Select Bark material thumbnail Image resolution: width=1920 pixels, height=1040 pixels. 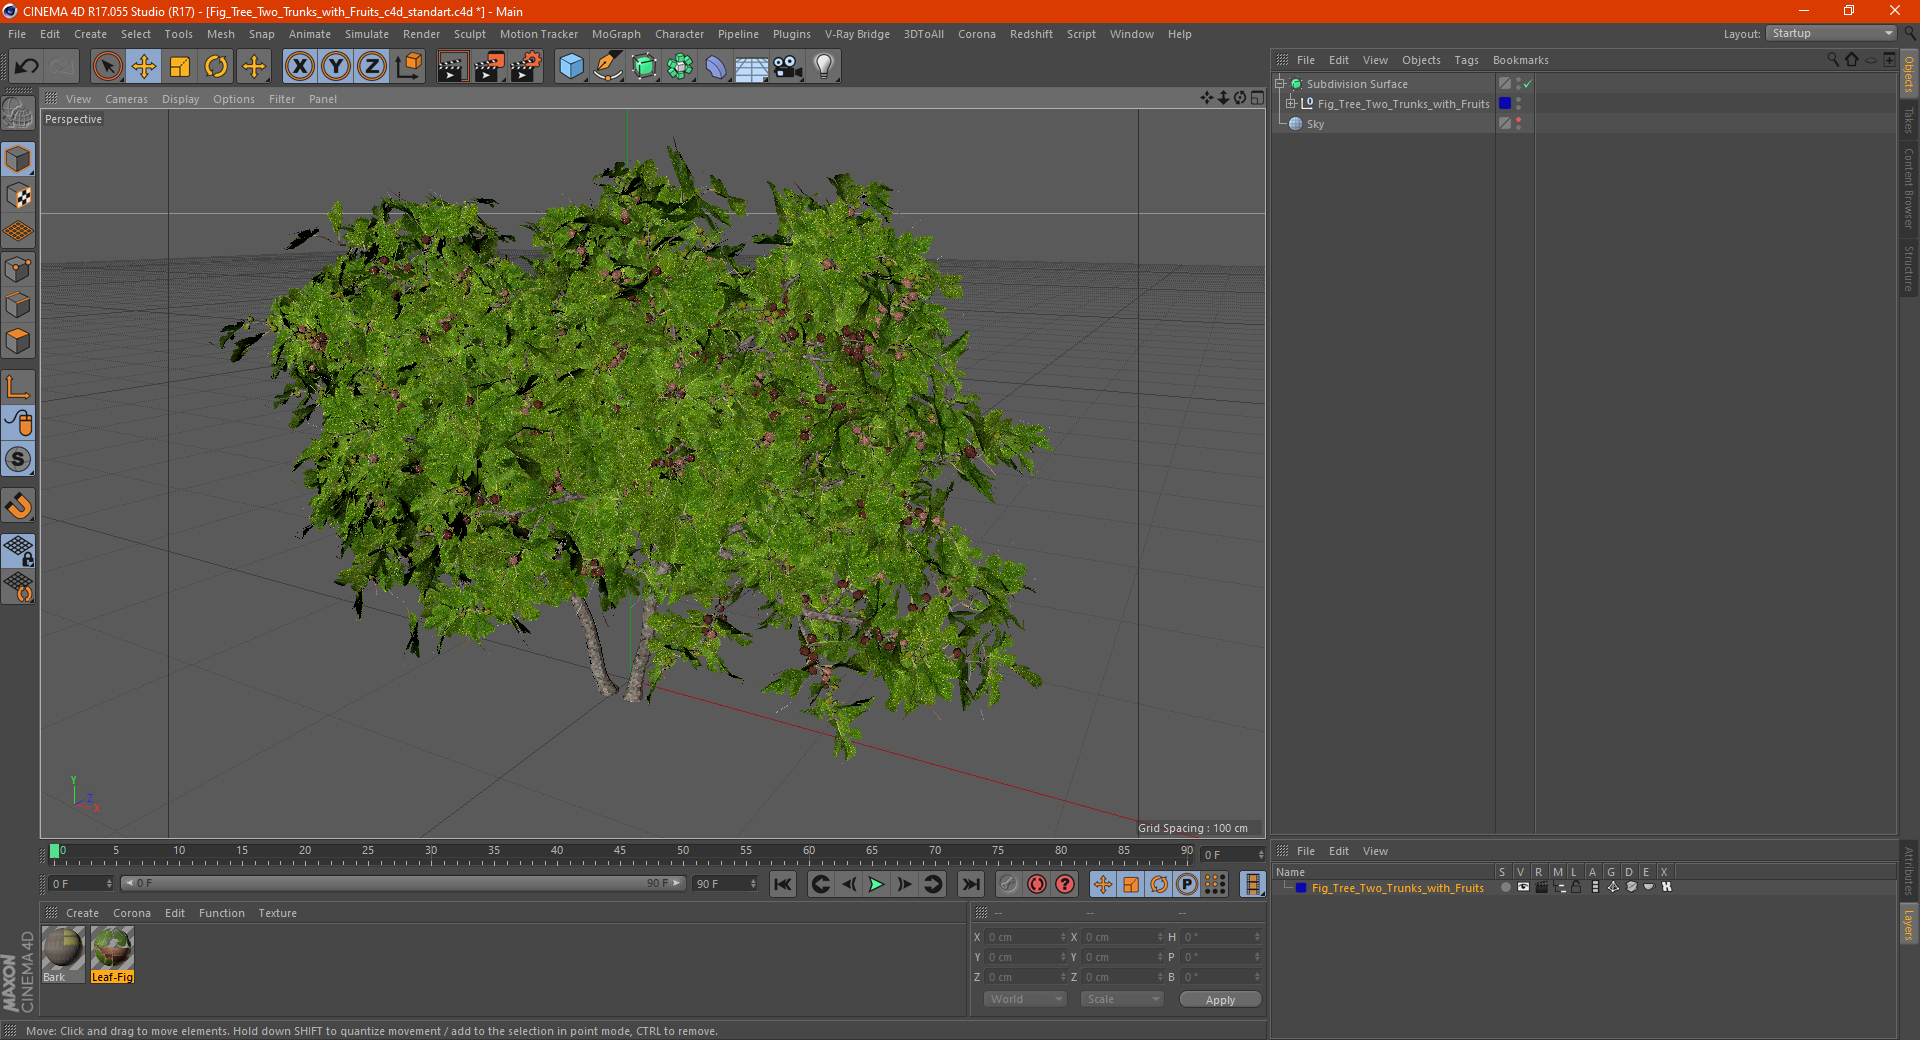point(63,954)
